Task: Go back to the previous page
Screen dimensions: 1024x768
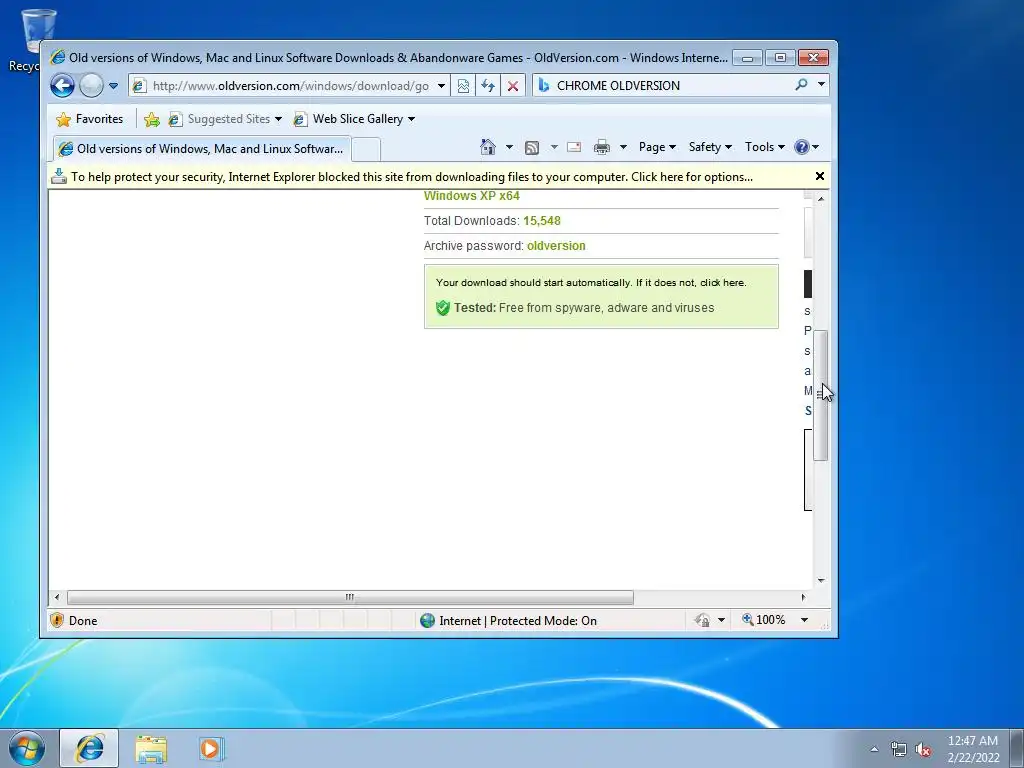Action: coord(63,86)
